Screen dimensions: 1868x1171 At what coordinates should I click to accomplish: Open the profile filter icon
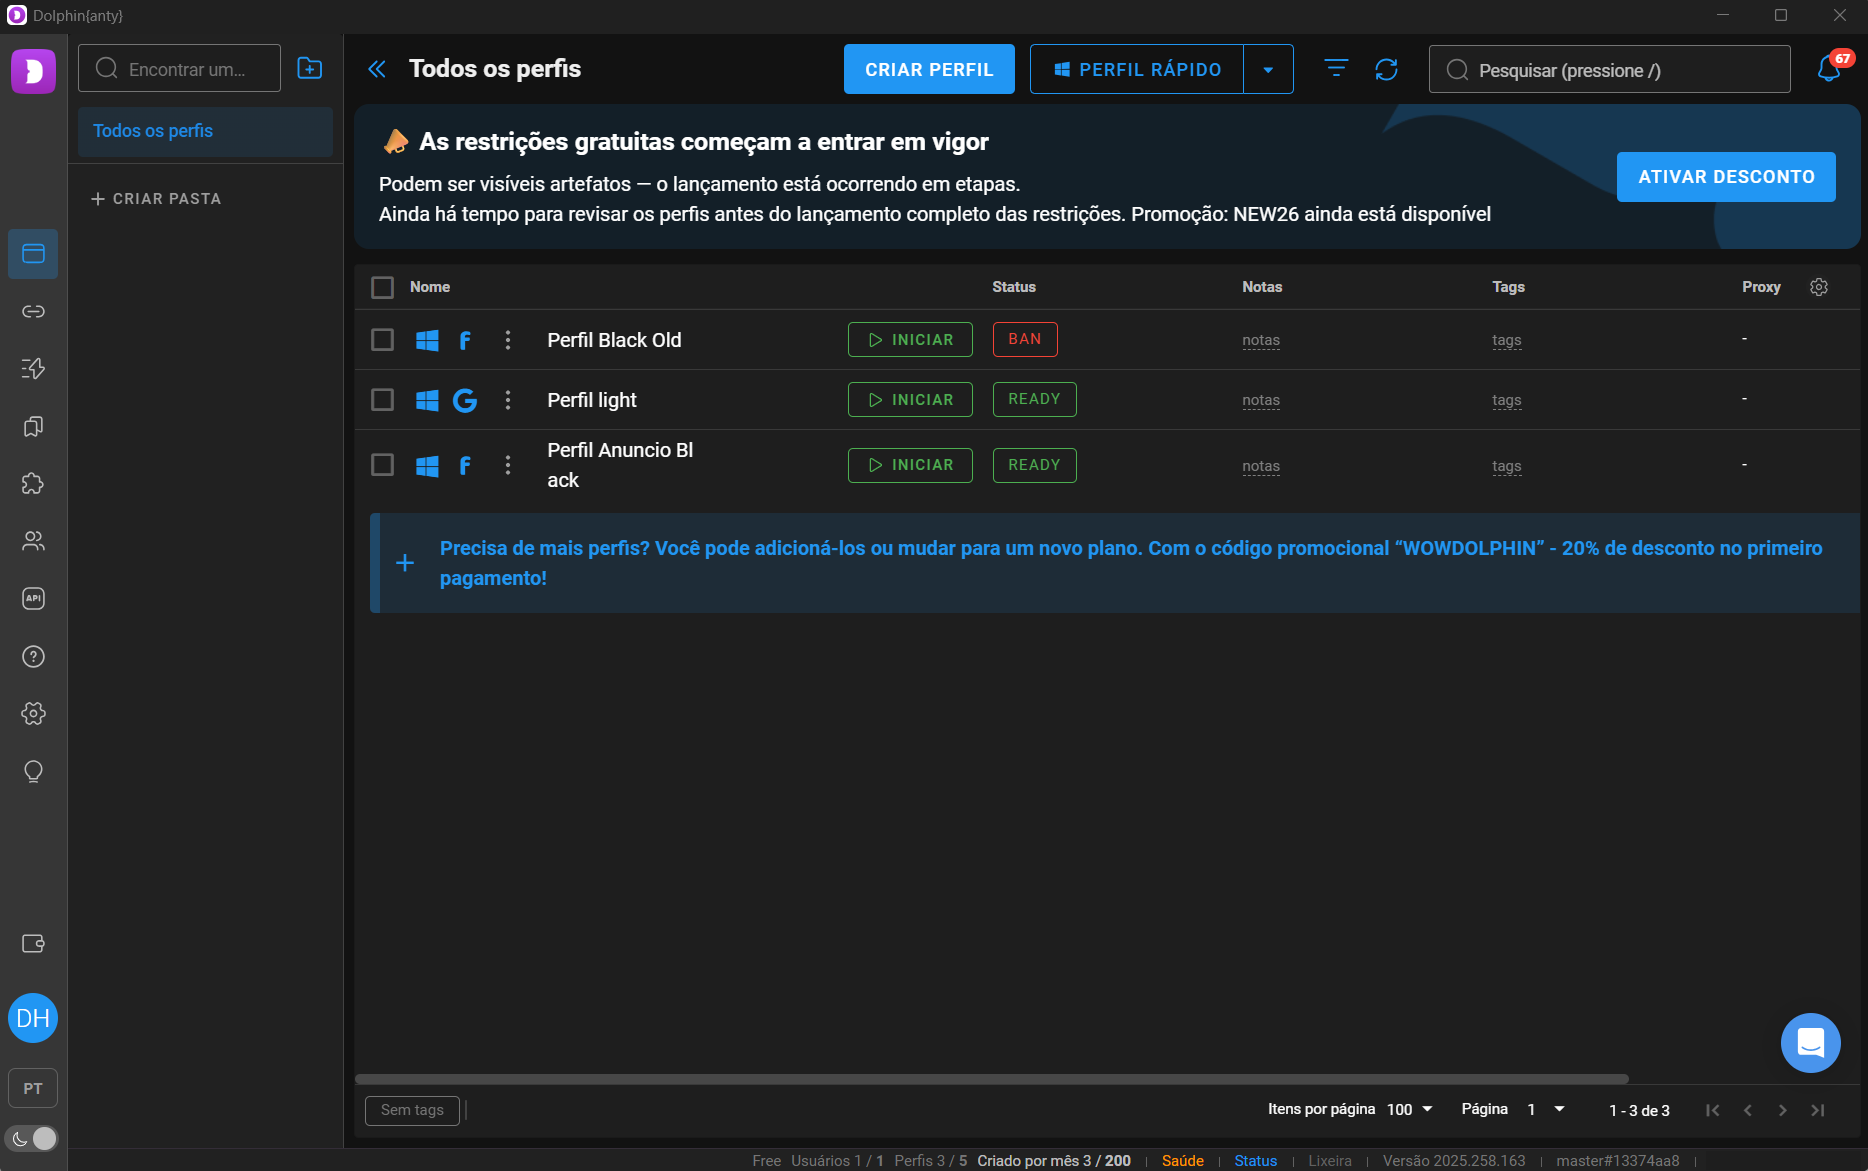tap(1336, 69)
